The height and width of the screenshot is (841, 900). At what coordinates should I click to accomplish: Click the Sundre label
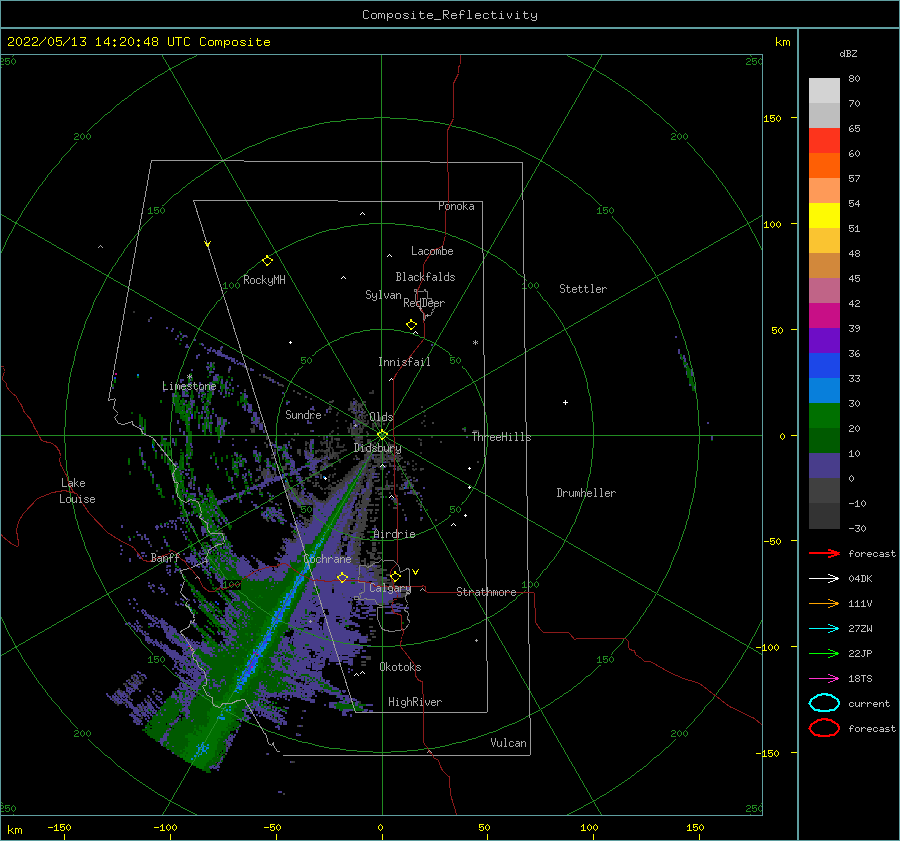click(x=304, y=414)
